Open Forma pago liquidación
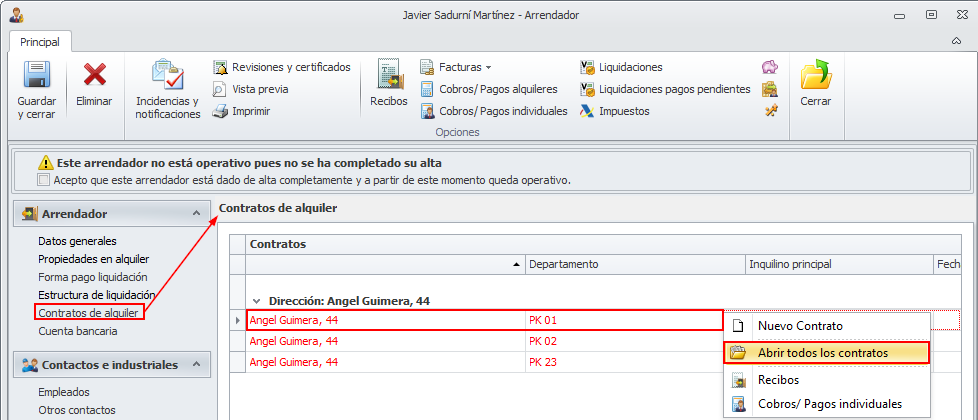 [93, 277]
